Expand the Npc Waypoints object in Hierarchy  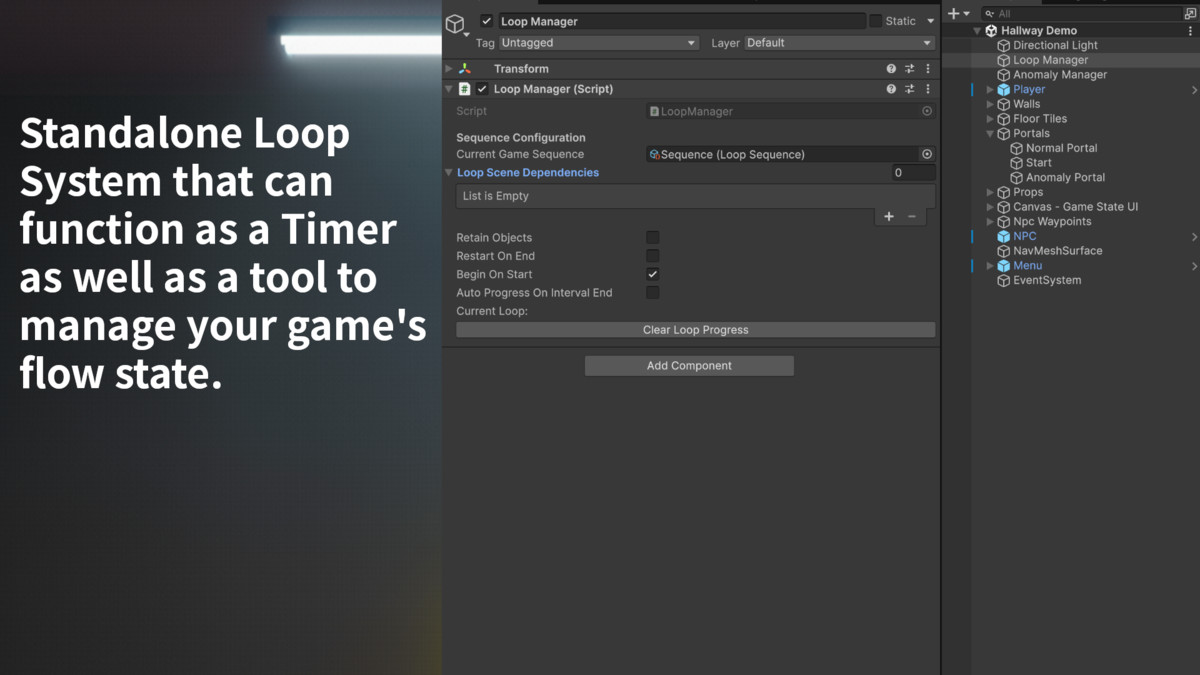click(991, 222)
